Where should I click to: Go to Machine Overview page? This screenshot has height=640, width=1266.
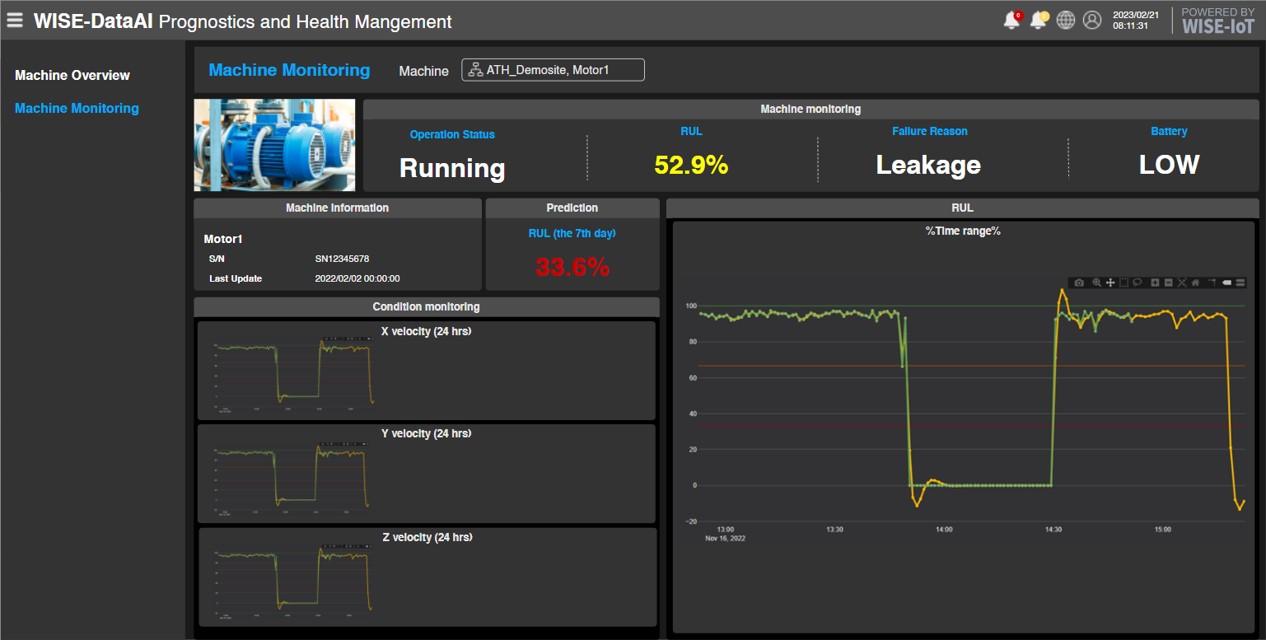72,75
